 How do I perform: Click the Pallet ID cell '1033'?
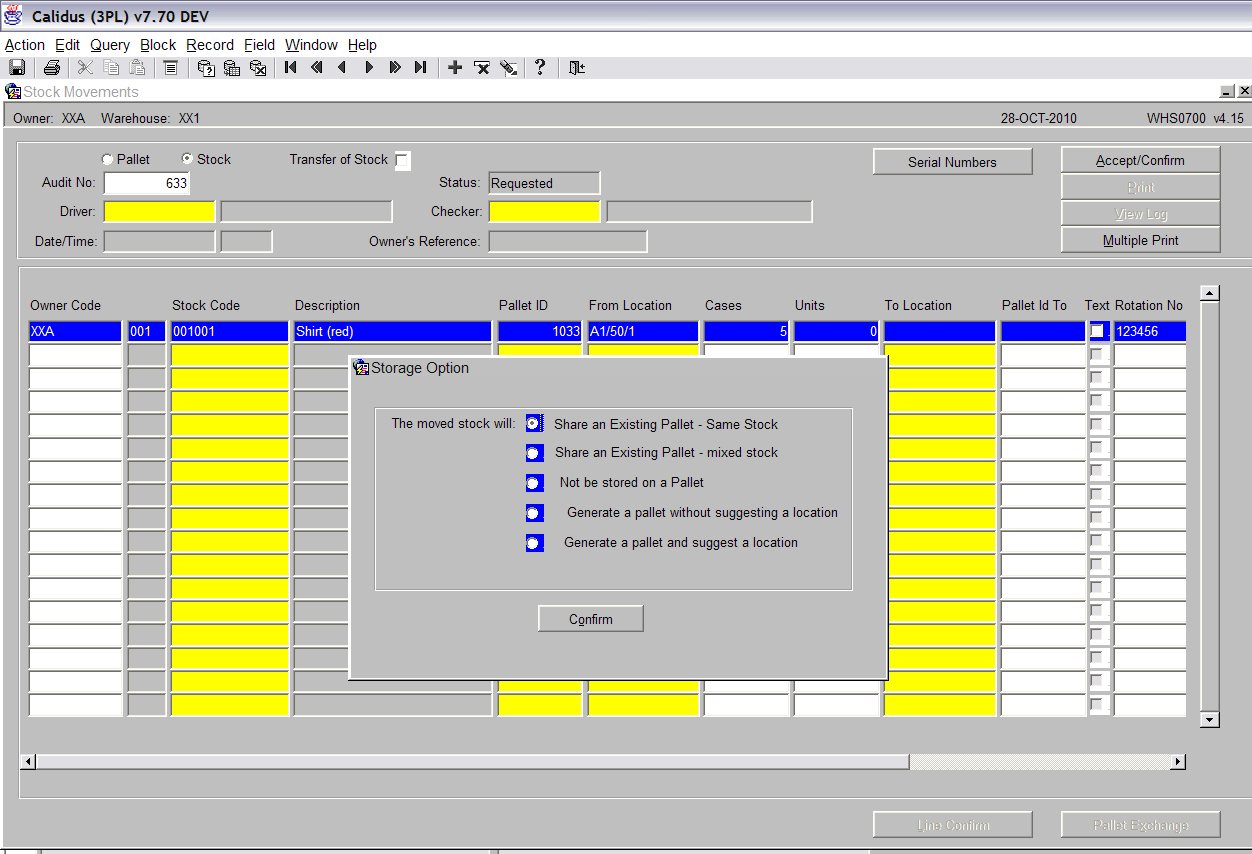tap(540, 331)
